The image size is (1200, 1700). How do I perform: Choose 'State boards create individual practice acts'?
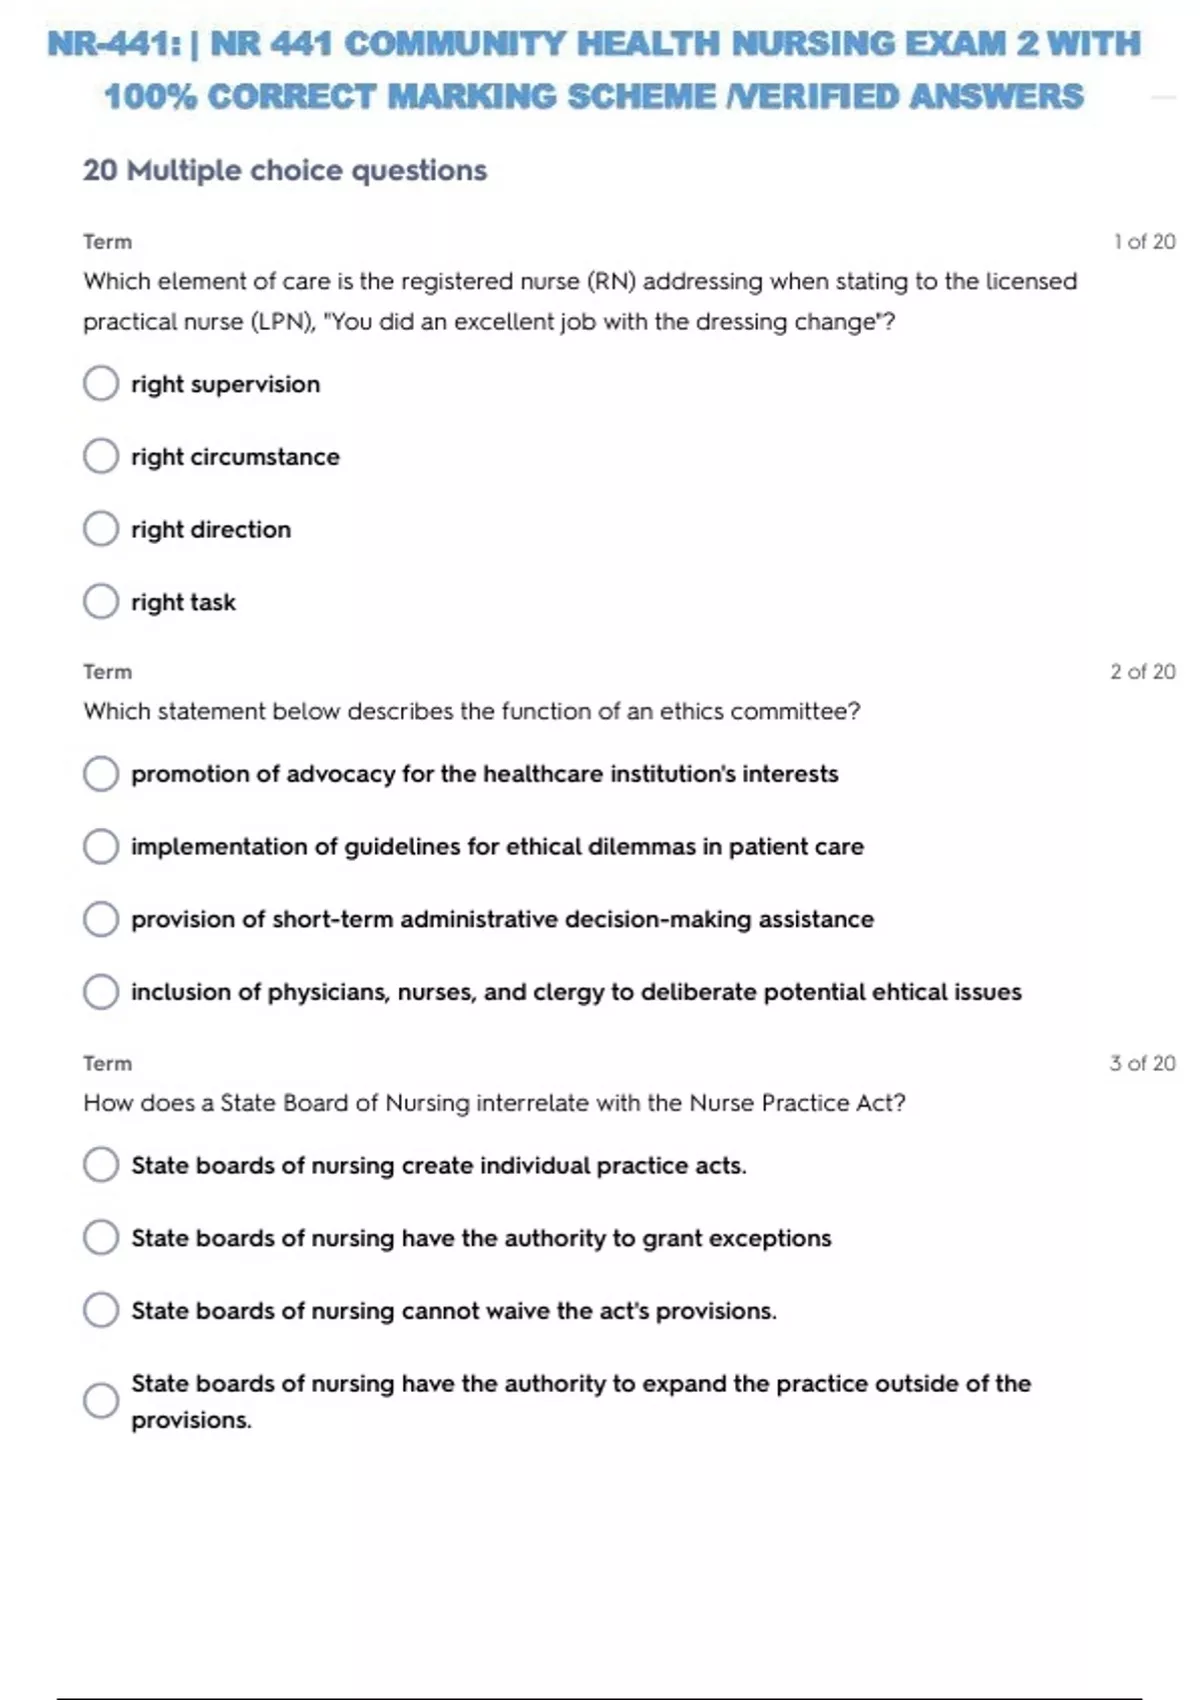pyautogui.click(x=101, y=1165)
